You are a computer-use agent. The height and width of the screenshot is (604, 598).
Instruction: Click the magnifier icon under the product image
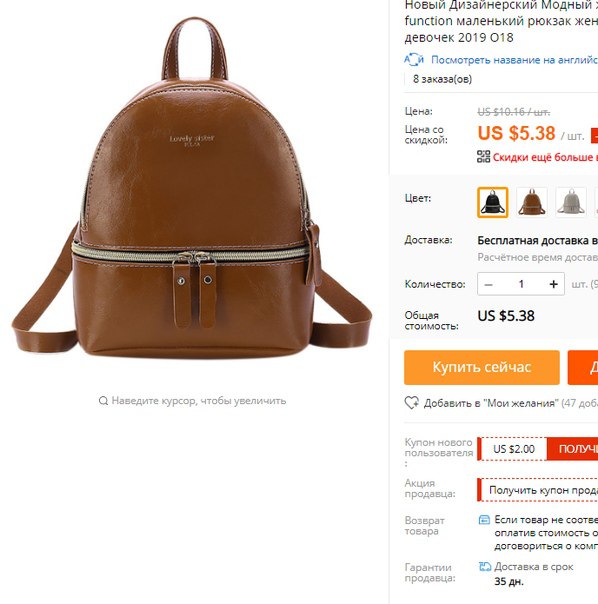point(103,401)
